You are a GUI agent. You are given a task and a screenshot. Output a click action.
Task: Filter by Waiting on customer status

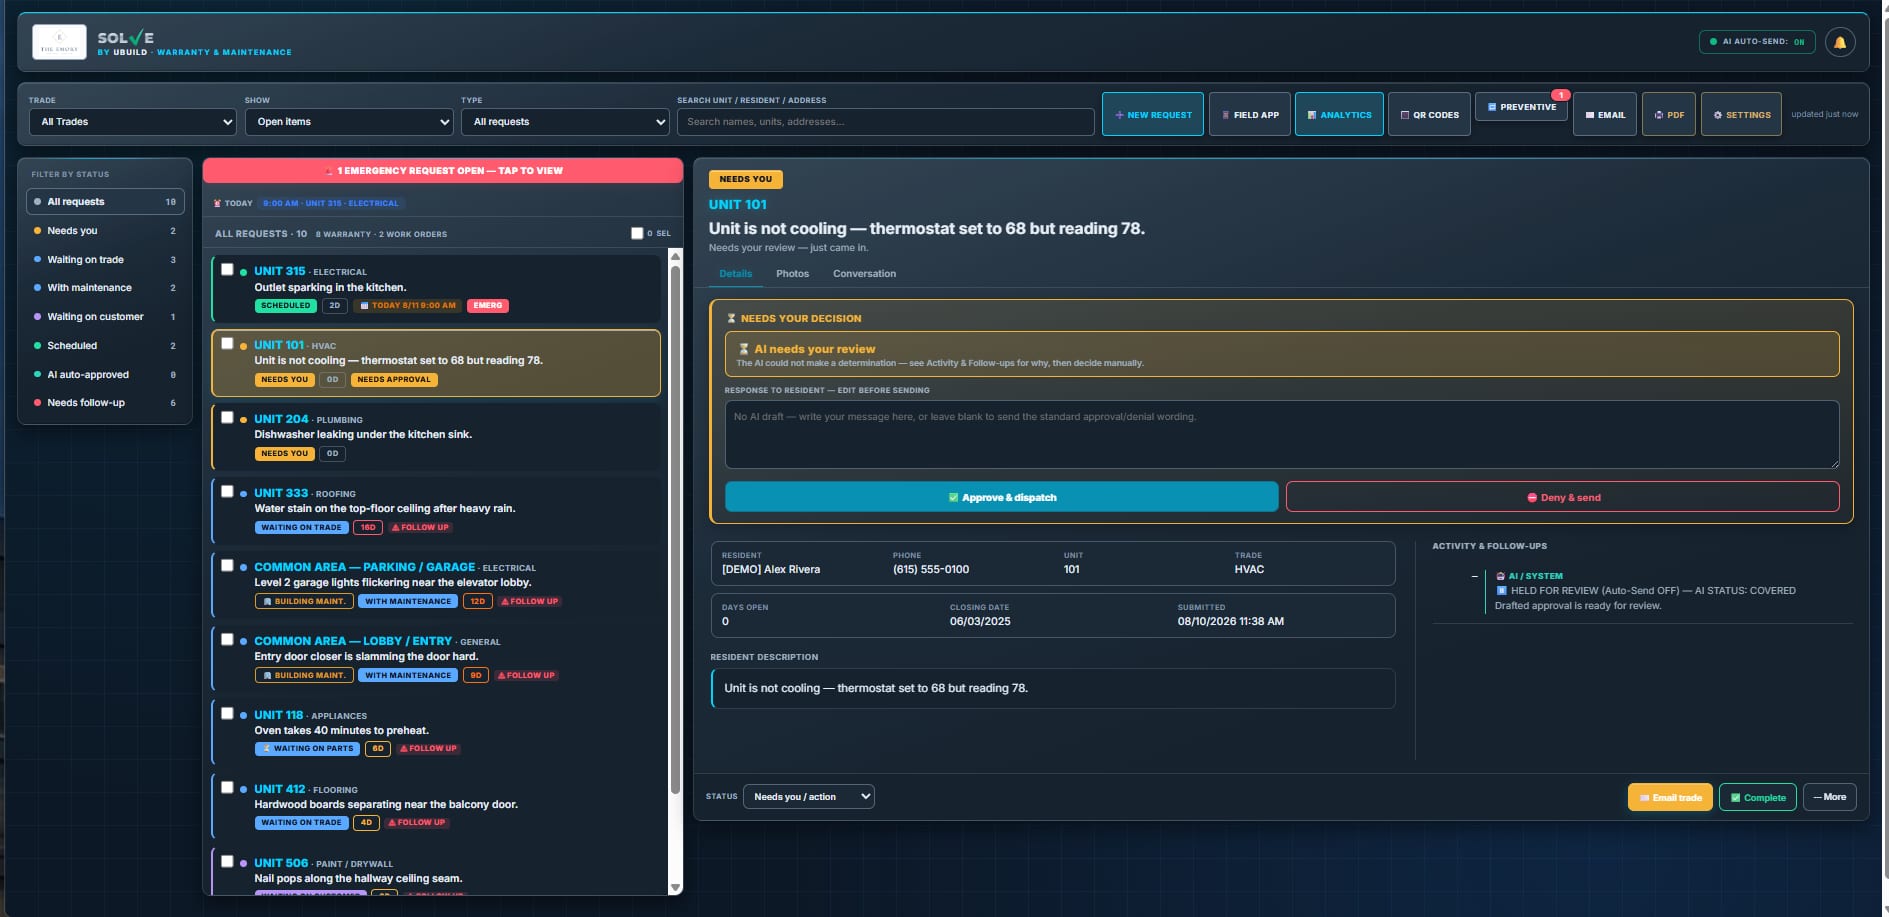[x=105, y=317]
